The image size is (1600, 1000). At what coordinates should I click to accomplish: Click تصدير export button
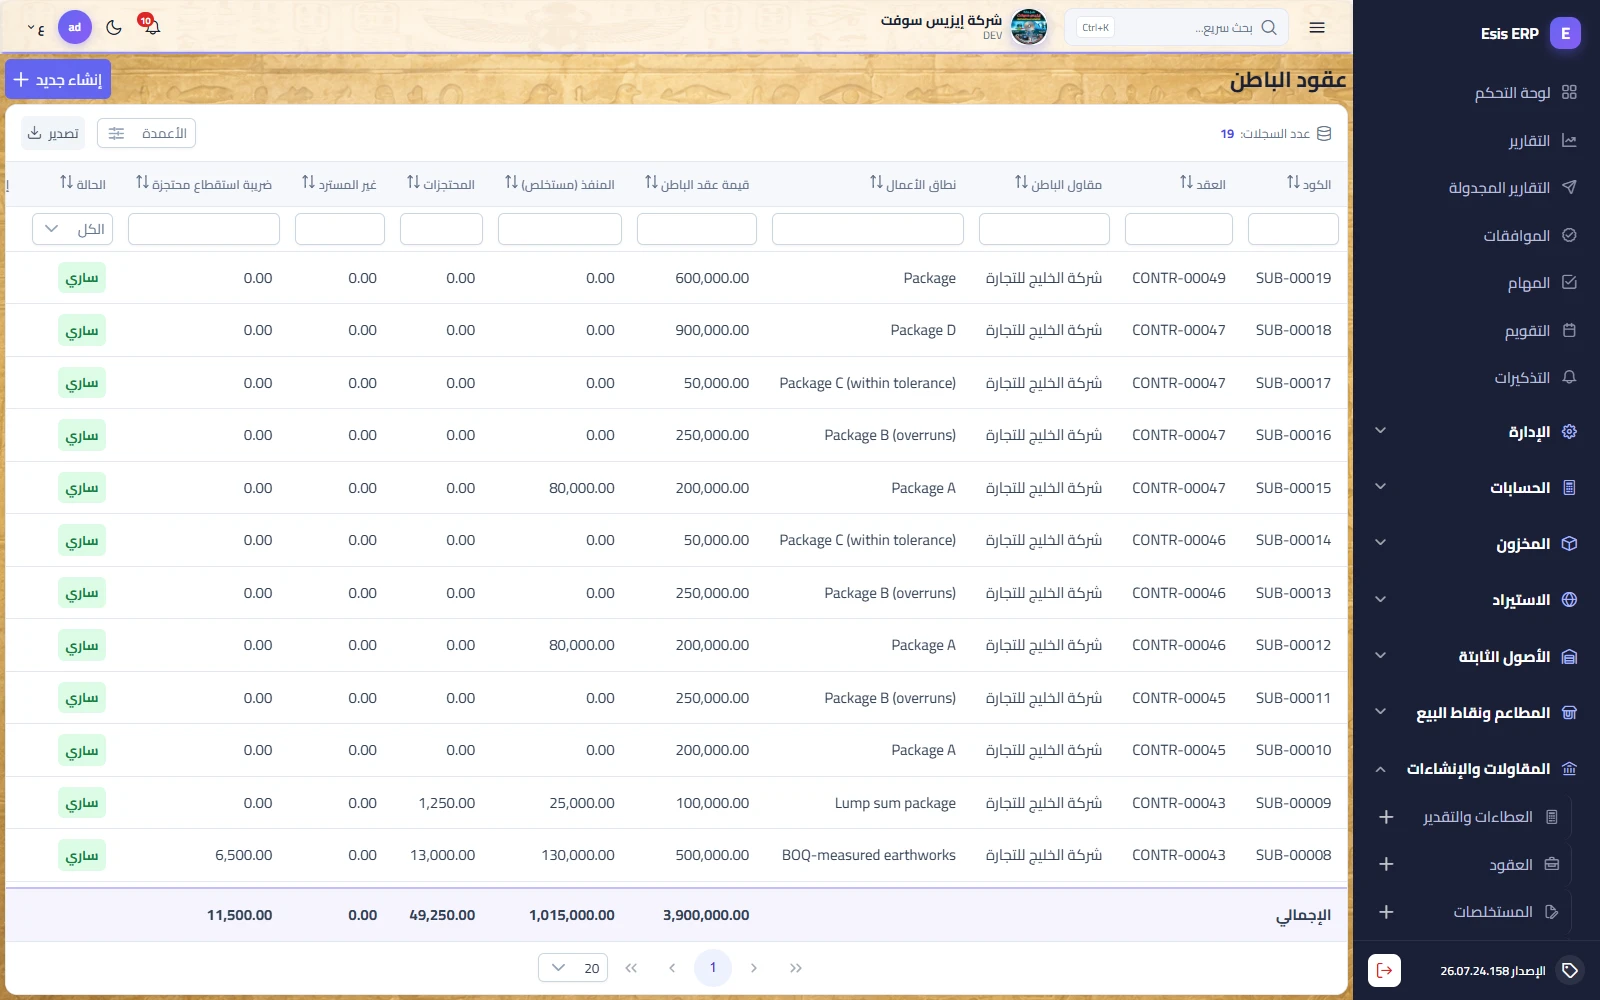tap(54, 133)
